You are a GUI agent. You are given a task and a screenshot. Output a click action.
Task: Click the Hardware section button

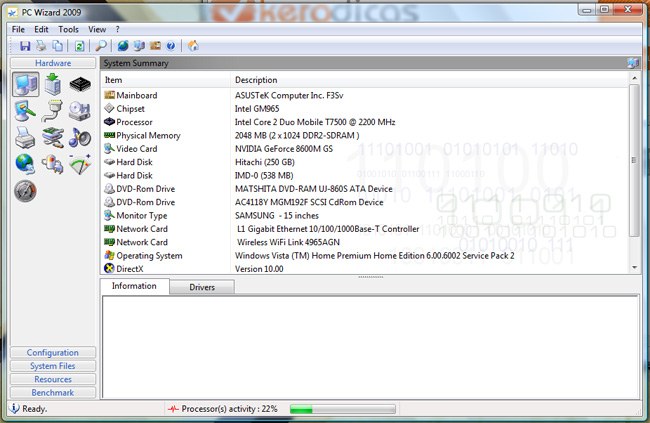(x=53, y=63)
